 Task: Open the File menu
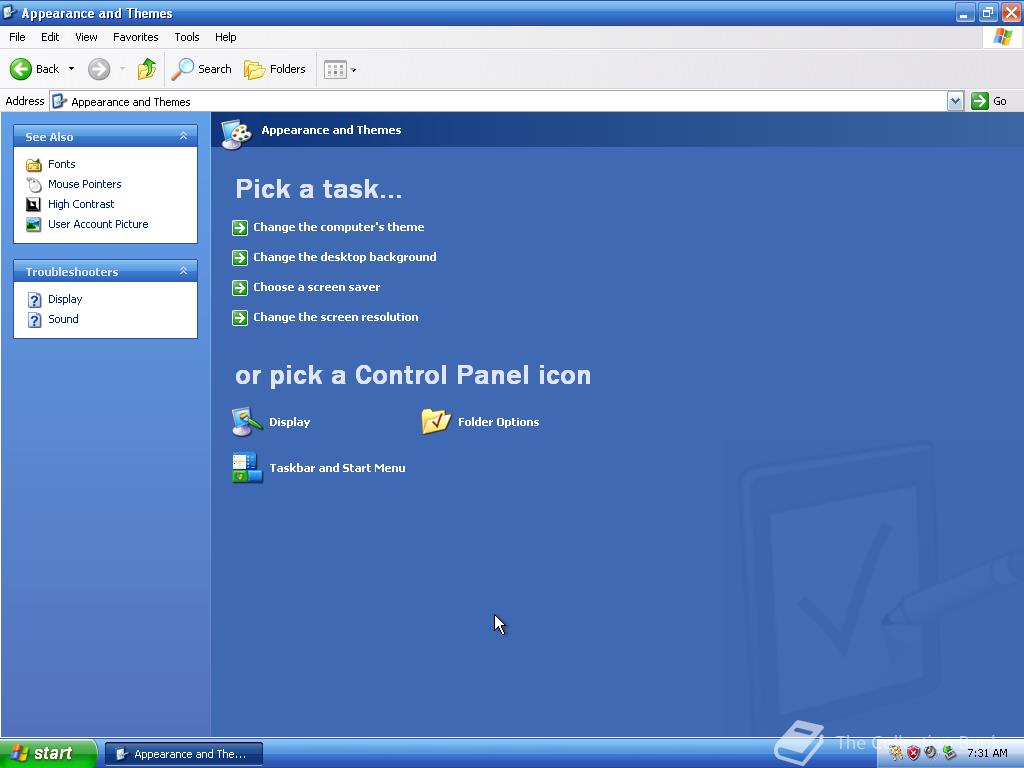(17, 37)
